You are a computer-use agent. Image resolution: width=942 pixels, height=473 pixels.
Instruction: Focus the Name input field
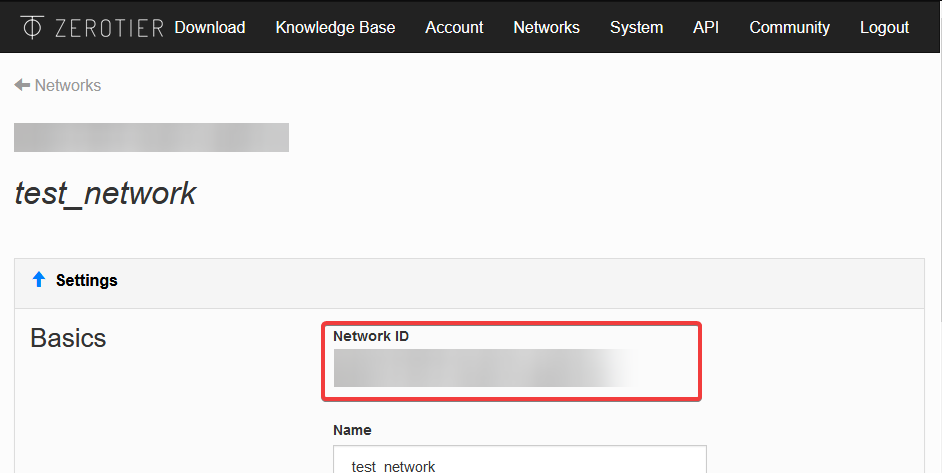(520, 459)
